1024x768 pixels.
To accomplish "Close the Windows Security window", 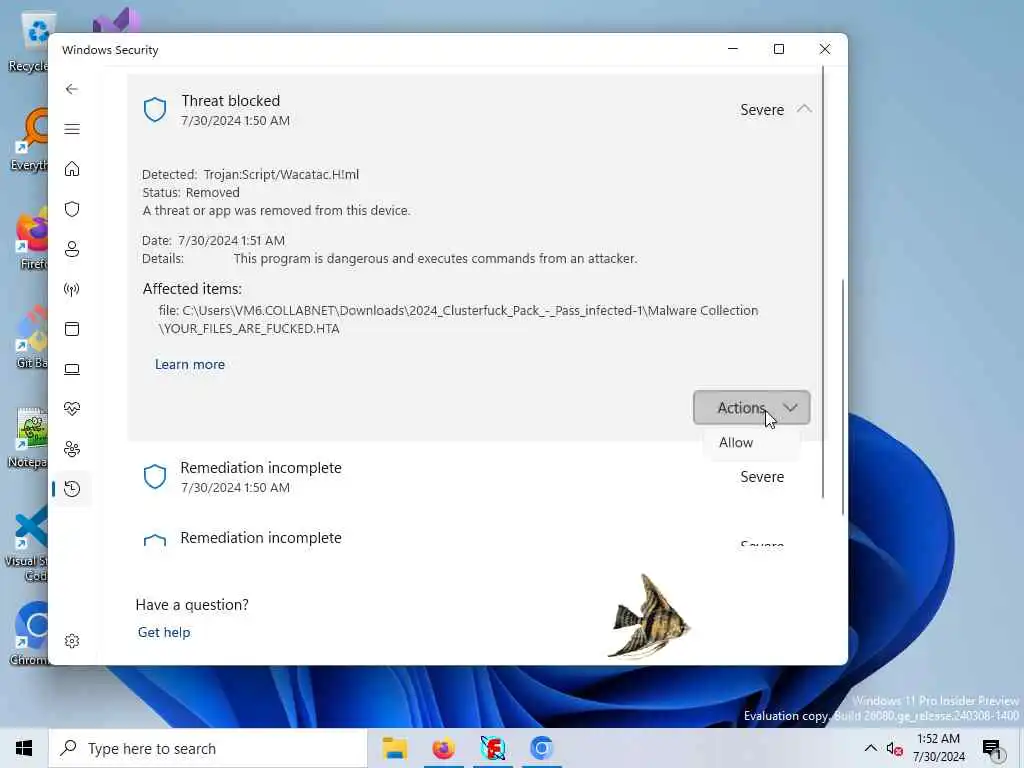I will pos(825,49).
